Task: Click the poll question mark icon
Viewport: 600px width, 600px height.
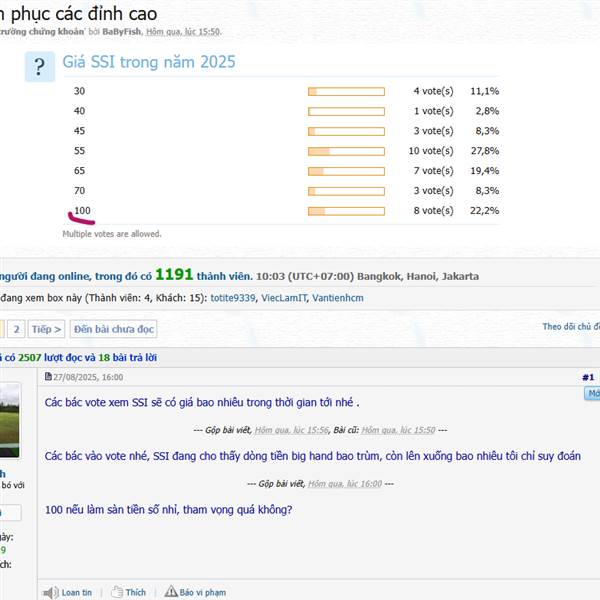Action: [x=40, y=67]
